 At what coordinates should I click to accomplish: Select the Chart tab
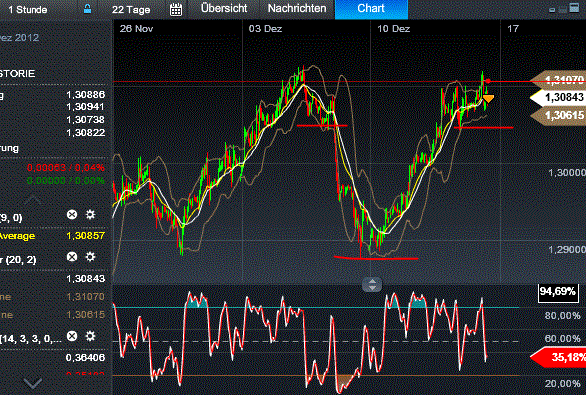coord(371,9)
